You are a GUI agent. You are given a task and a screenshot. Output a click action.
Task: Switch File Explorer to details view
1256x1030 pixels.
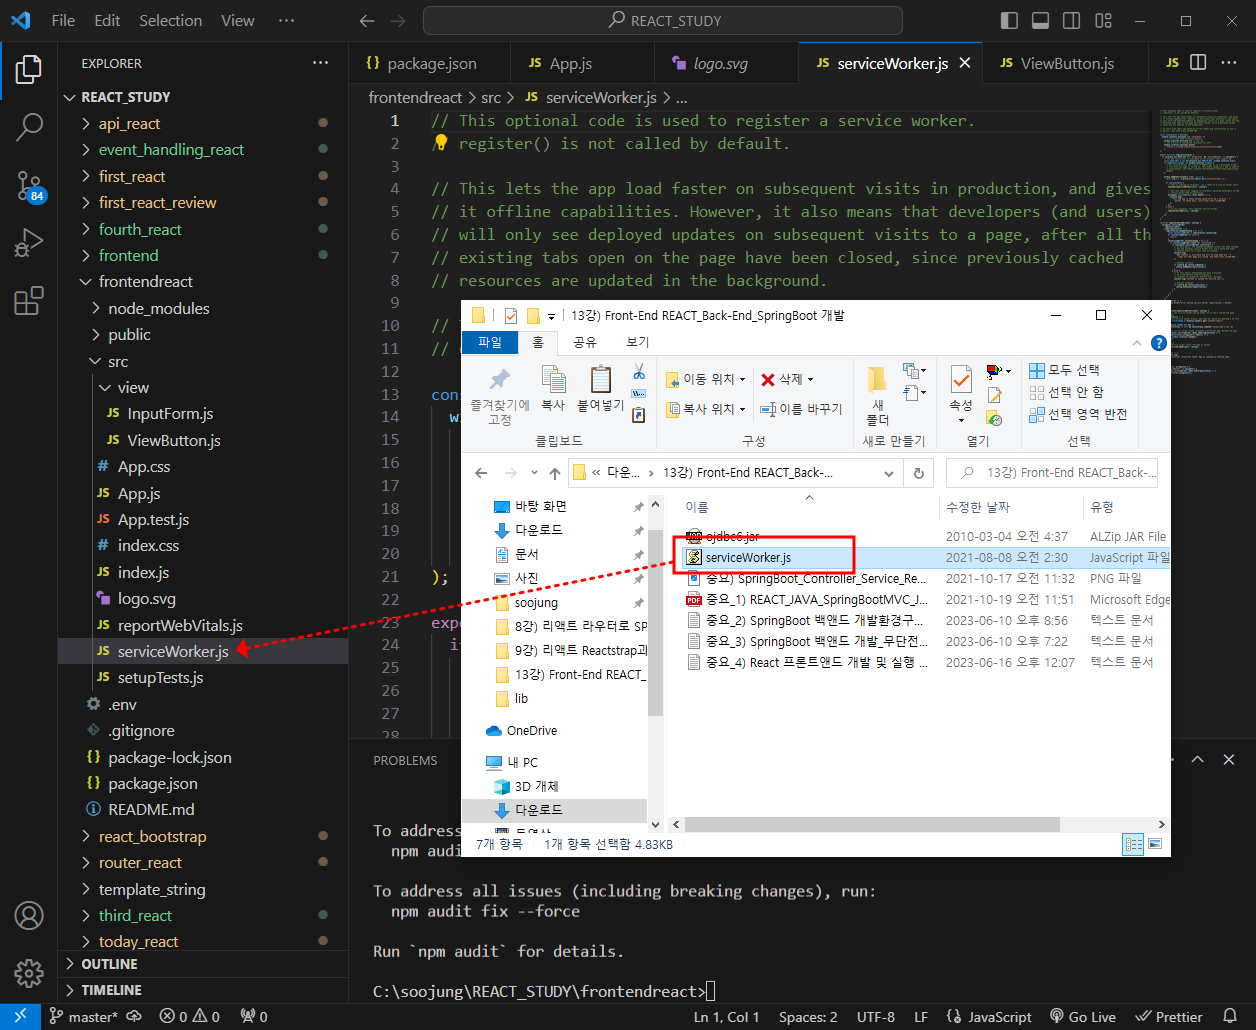pyautogui.click(x=1133, y=844)
